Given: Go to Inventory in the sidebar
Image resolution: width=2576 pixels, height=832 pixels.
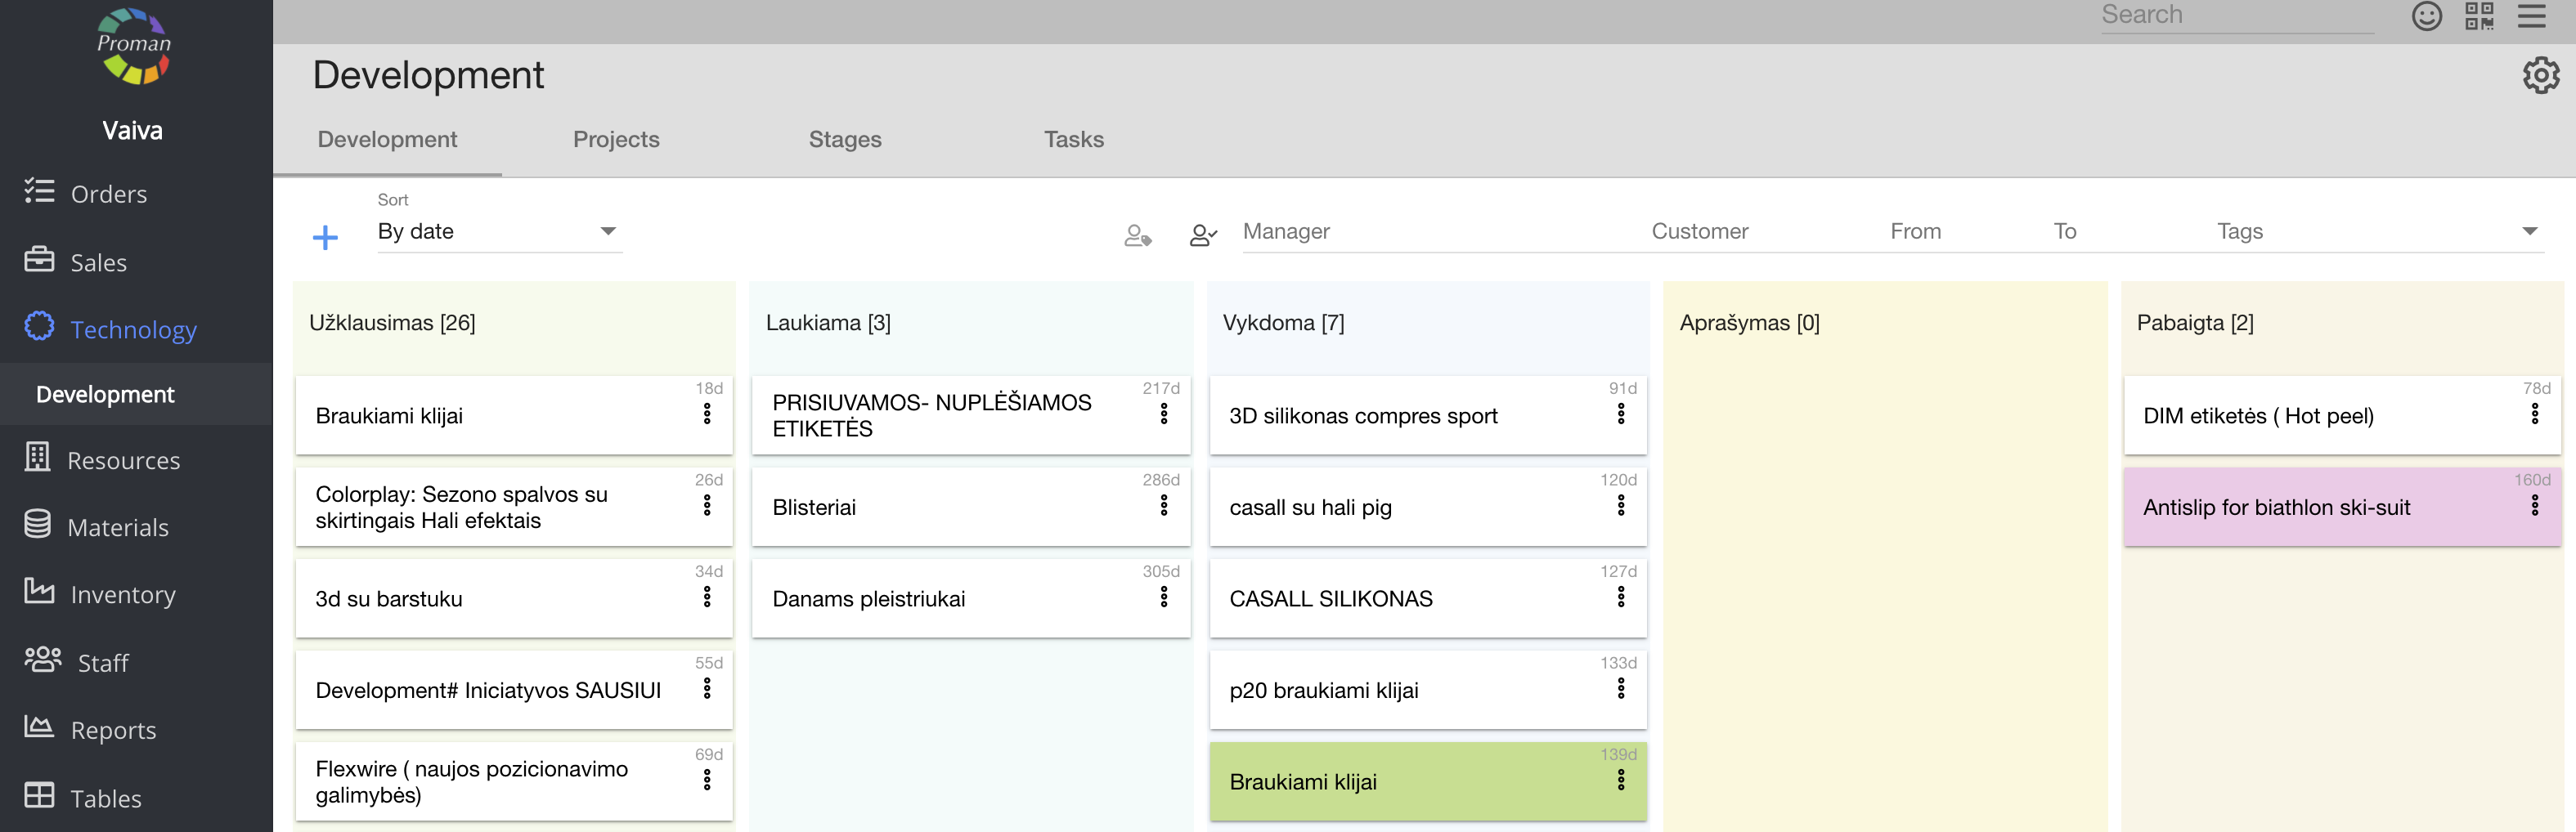Looking at the screenshot, I should 122,594.
